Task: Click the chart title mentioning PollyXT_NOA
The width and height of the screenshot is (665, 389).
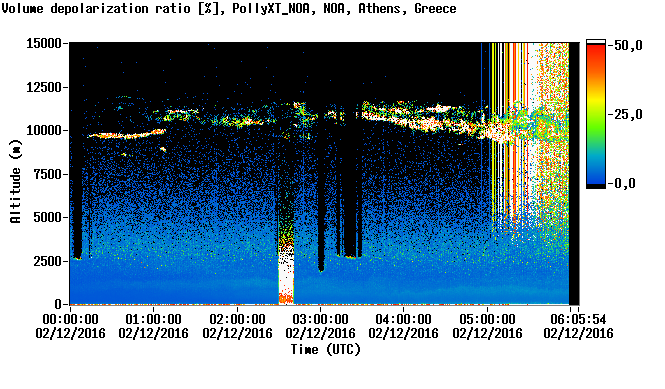Action: point(229,9)
